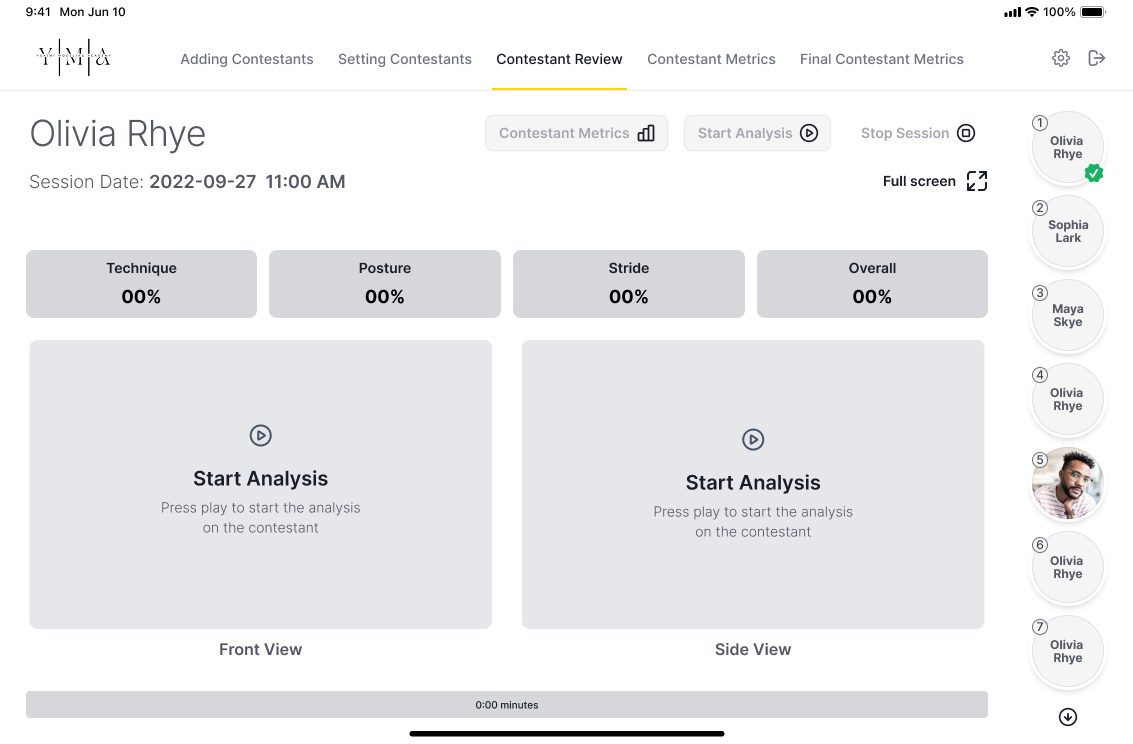Open the settings gear icon
Image resolution: width=1133 pixels, height=744 pixels.
pyautogui.click(x=1060, y=59)
